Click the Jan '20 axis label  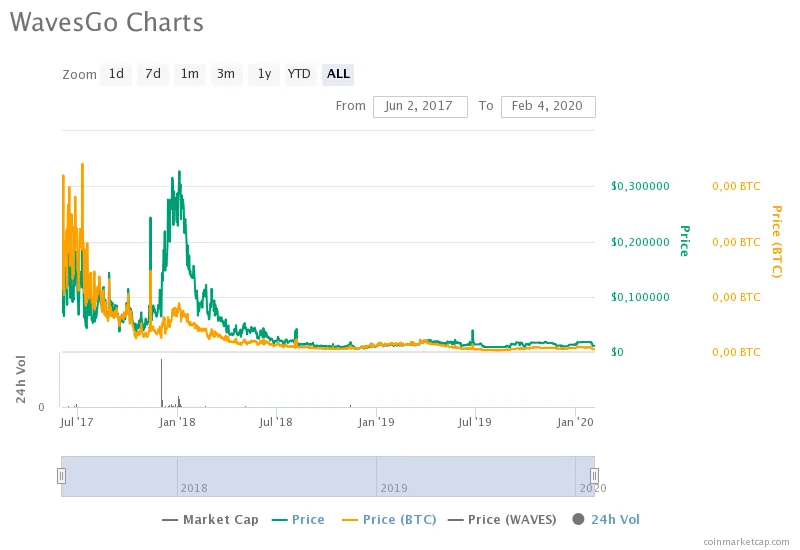tap(576, 422)
